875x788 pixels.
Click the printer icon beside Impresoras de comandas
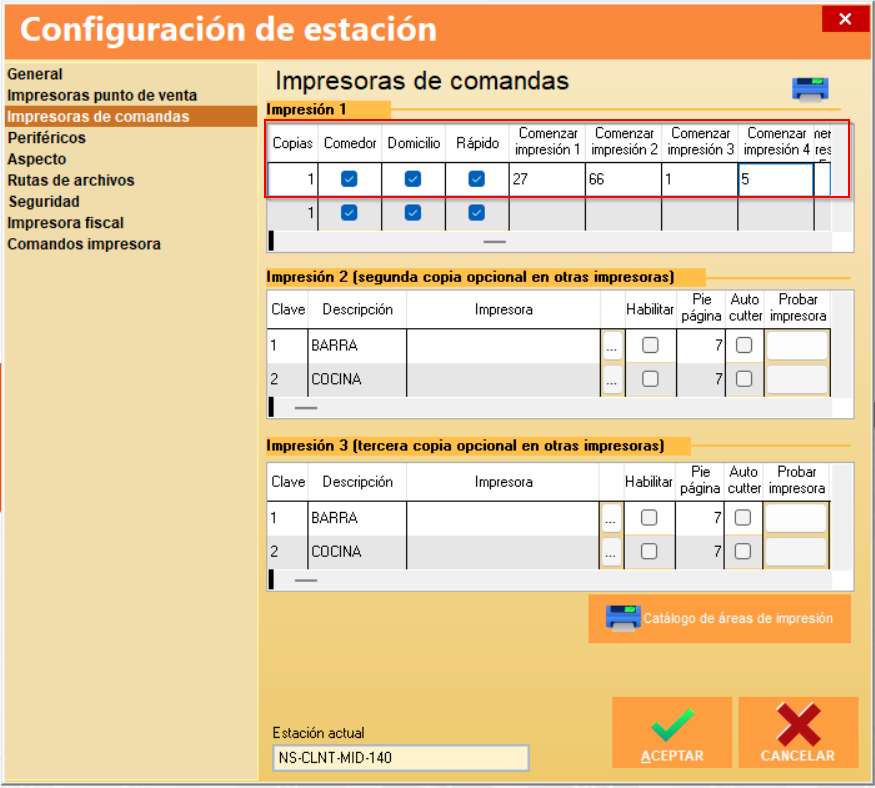(810, 89)
